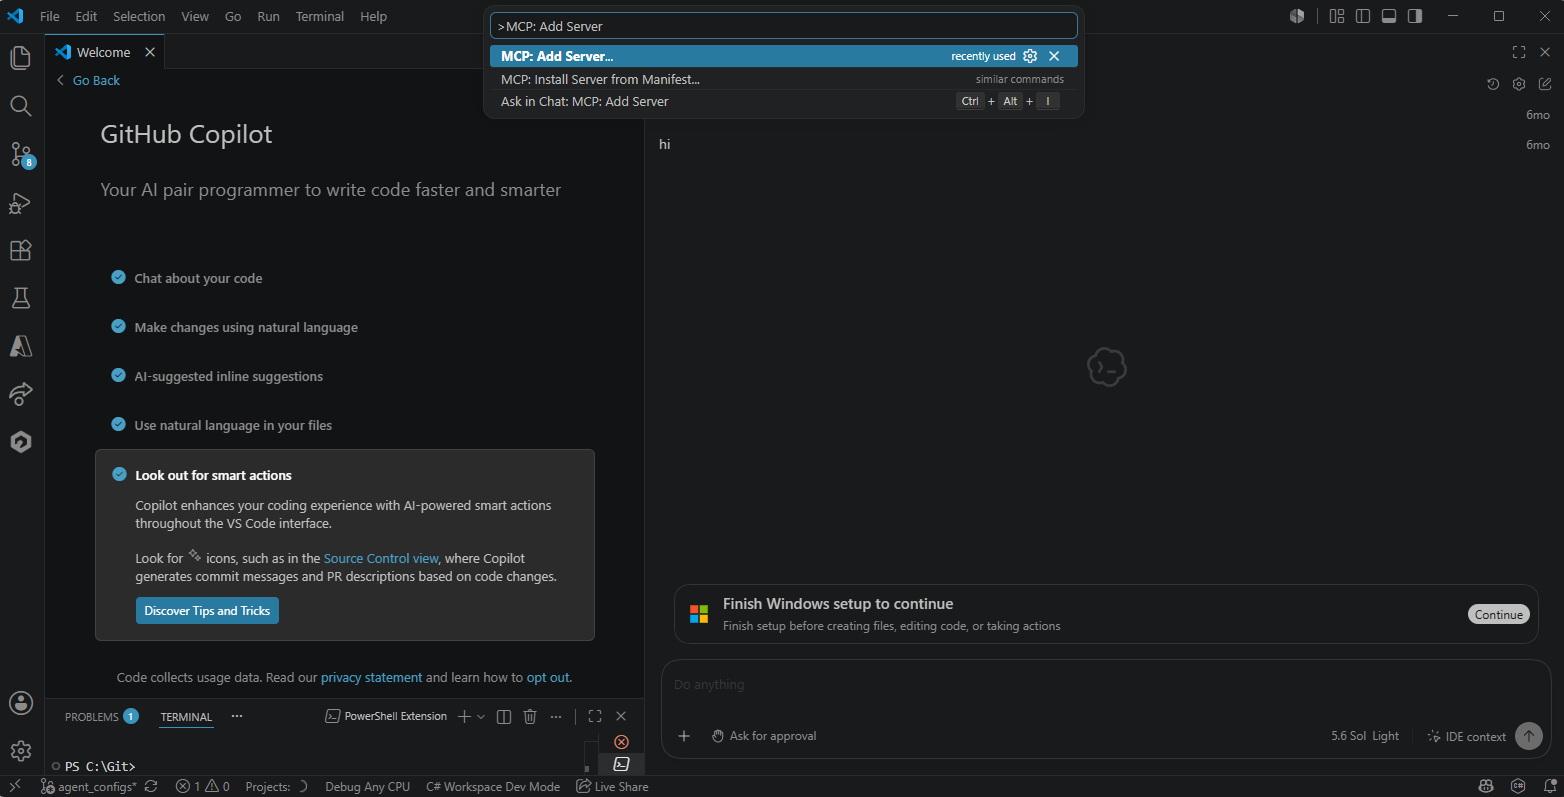Start a new chat with compose icon

[1545, 84]
